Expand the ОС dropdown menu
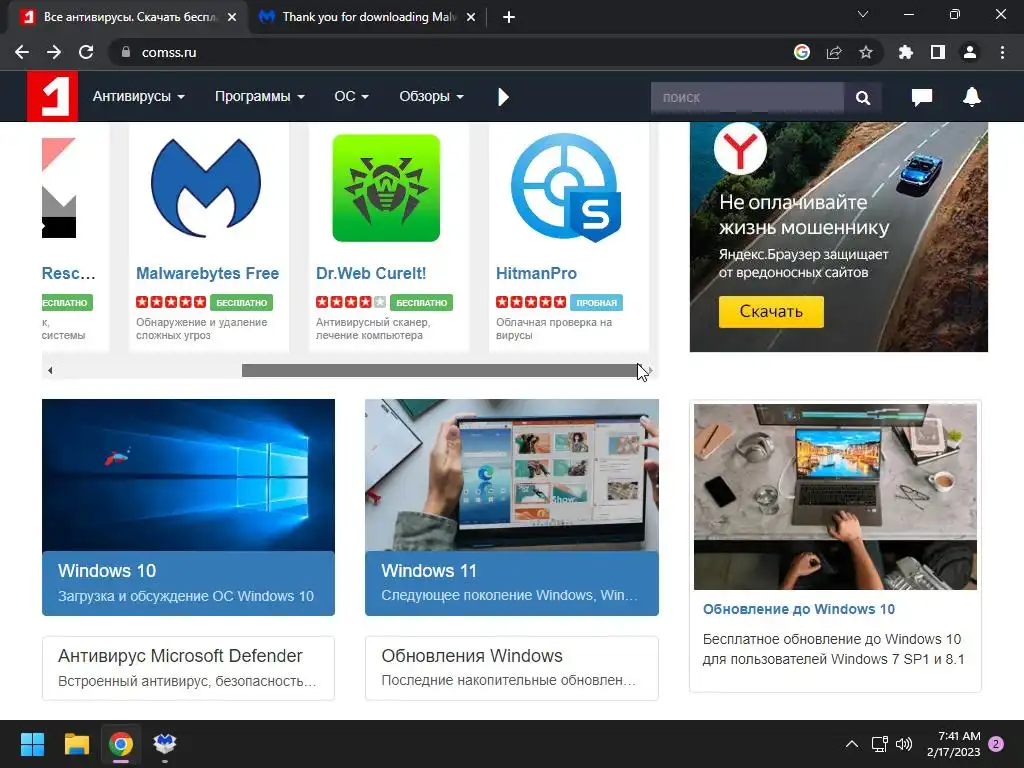This screenshot has height=768, width=1024. [351, 97]
